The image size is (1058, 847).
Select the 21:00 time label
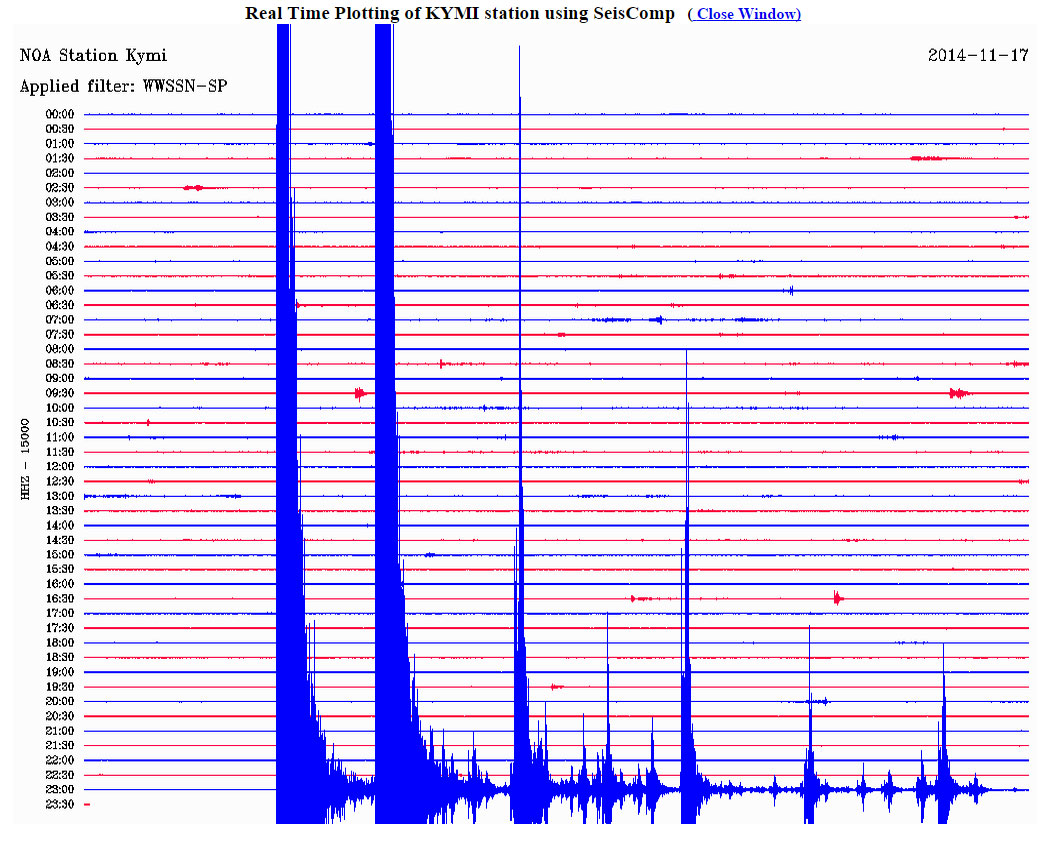(60, 730)
